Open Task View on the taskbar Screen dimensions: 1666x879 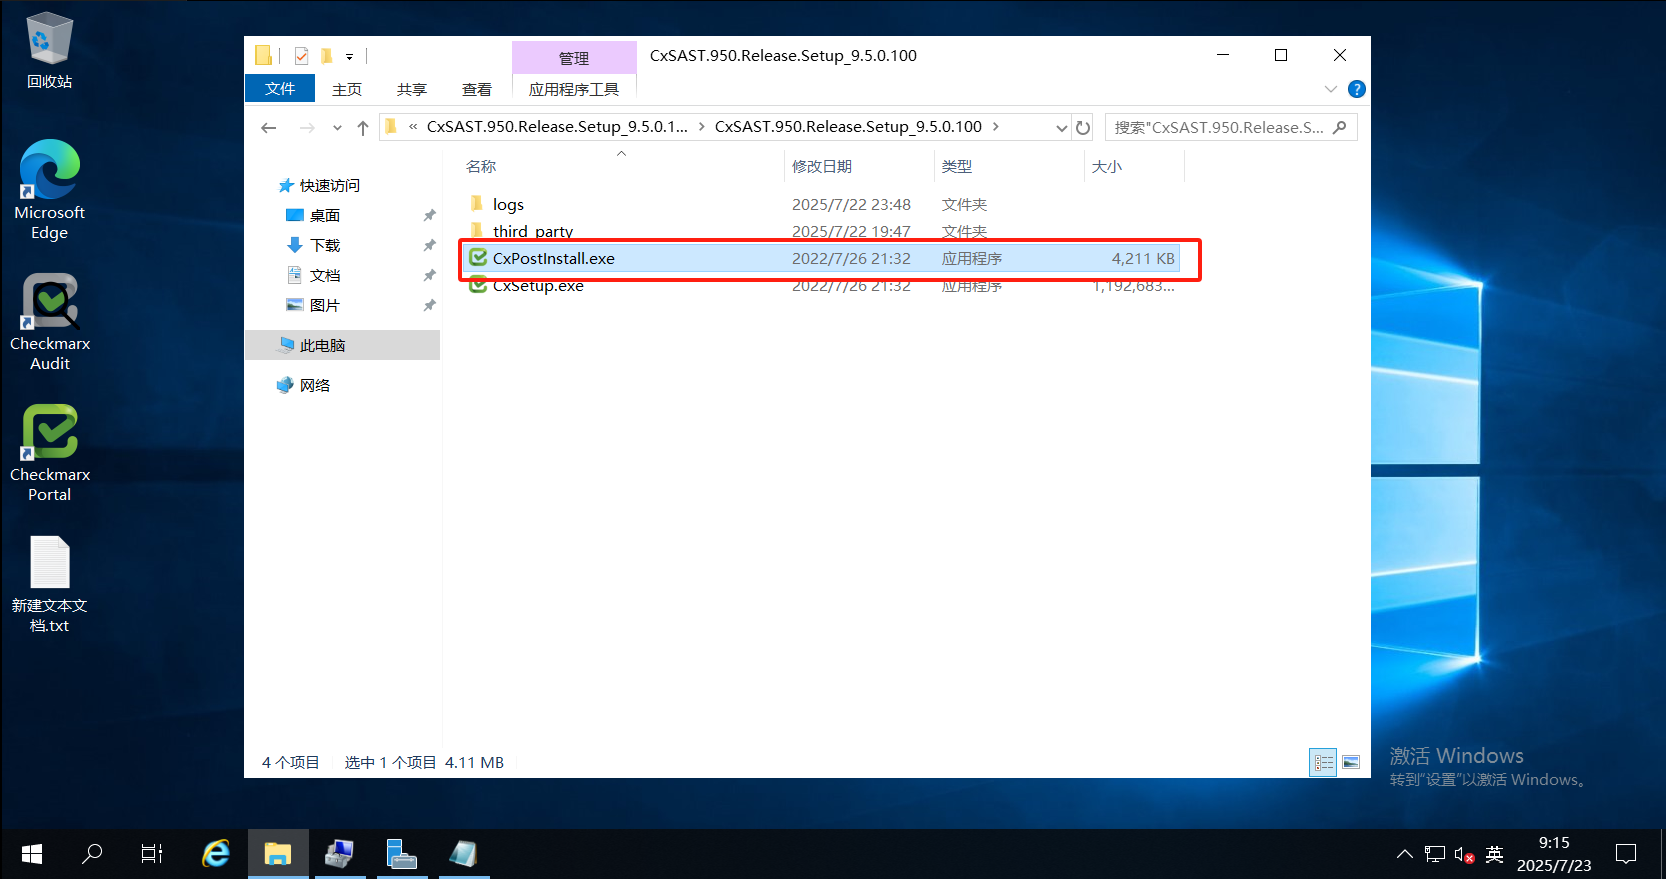point(152,854)
